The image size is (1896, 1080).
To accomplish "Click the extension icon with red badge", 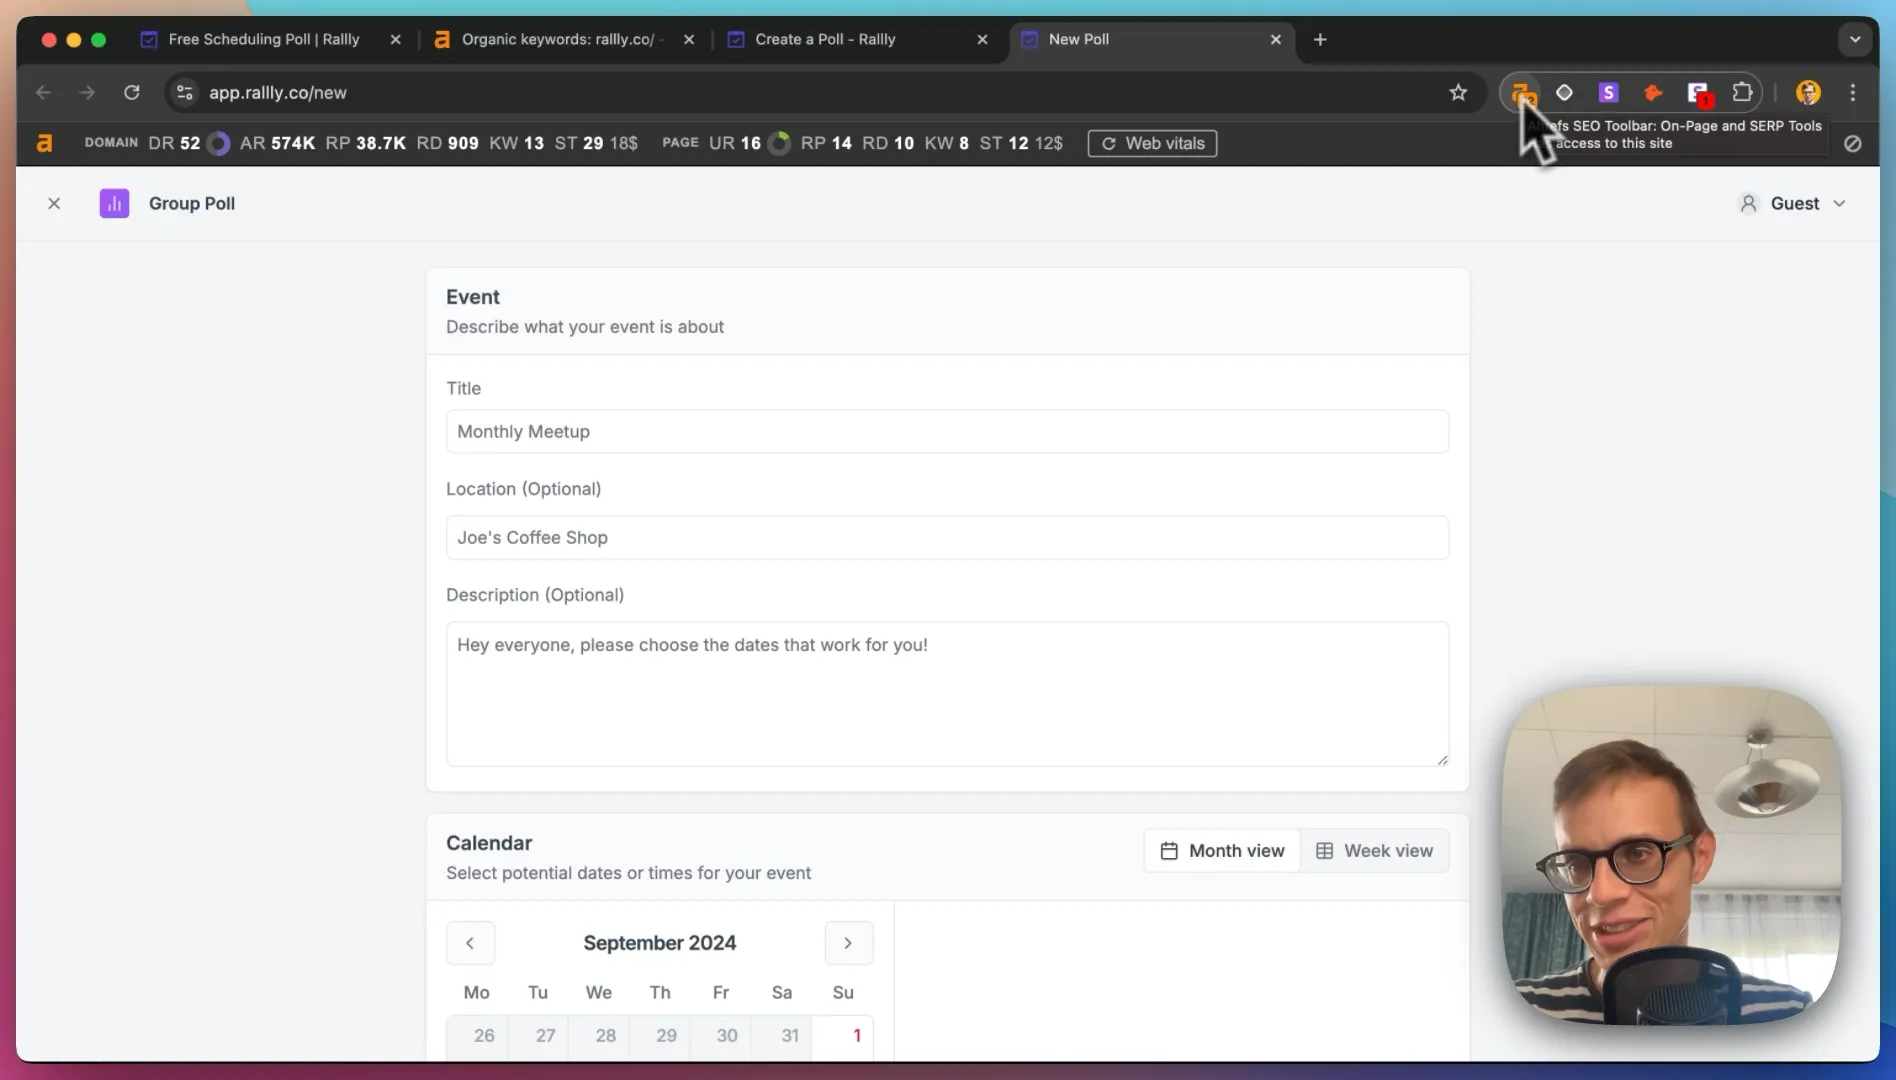I will [1698, 94].
